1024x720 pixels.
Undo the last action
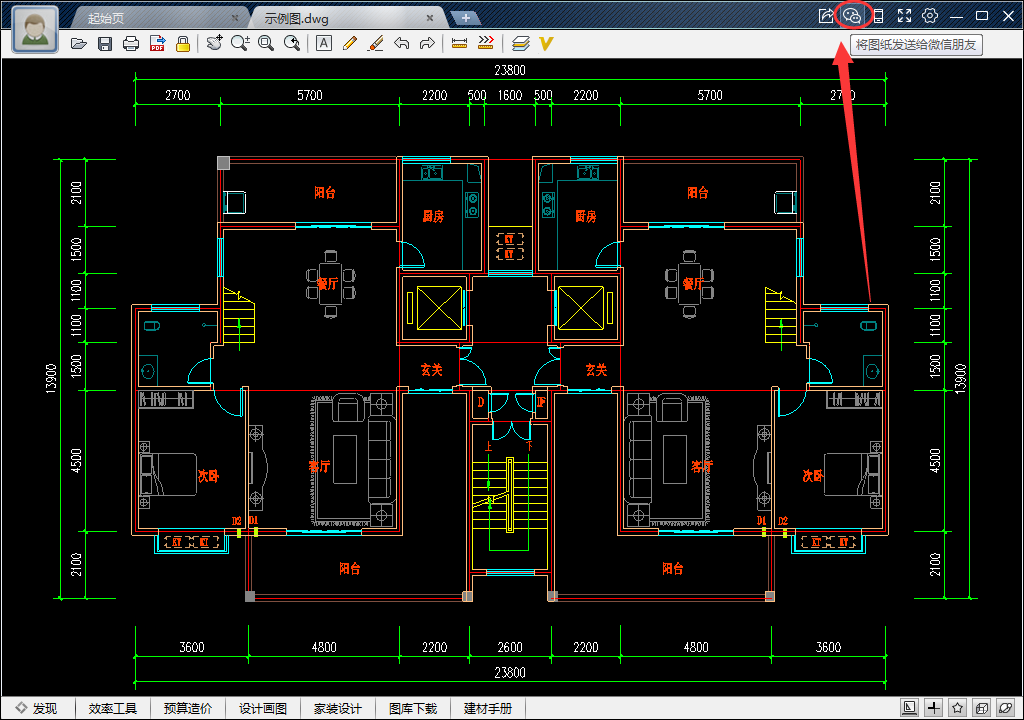coord(401,43)
